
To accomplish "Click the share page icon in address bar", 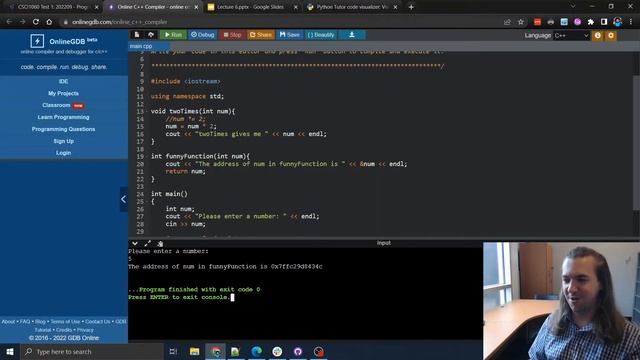I will point(507,22).
